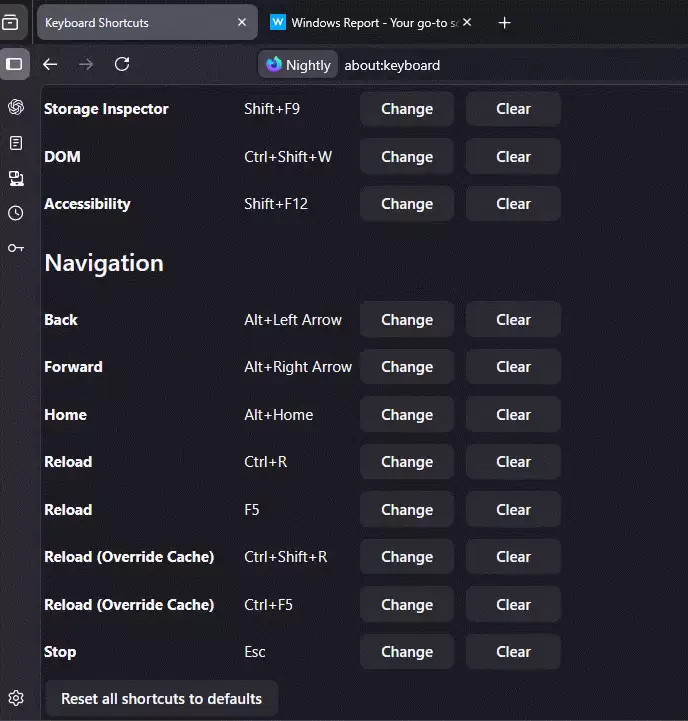Screen dimensions: 688x721
Task: Open a new tab with plus button
Action: [504, 22]
